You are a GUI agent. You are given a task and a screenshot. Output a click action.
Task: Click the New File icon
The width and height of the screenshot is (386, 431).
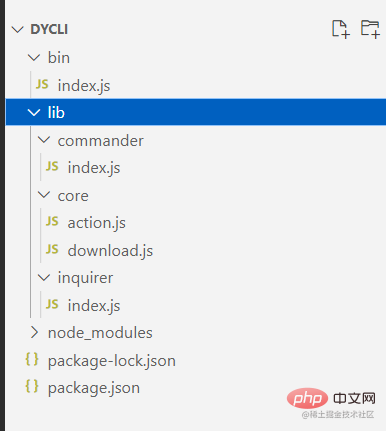pyautogui.click(x=341, y=29)
